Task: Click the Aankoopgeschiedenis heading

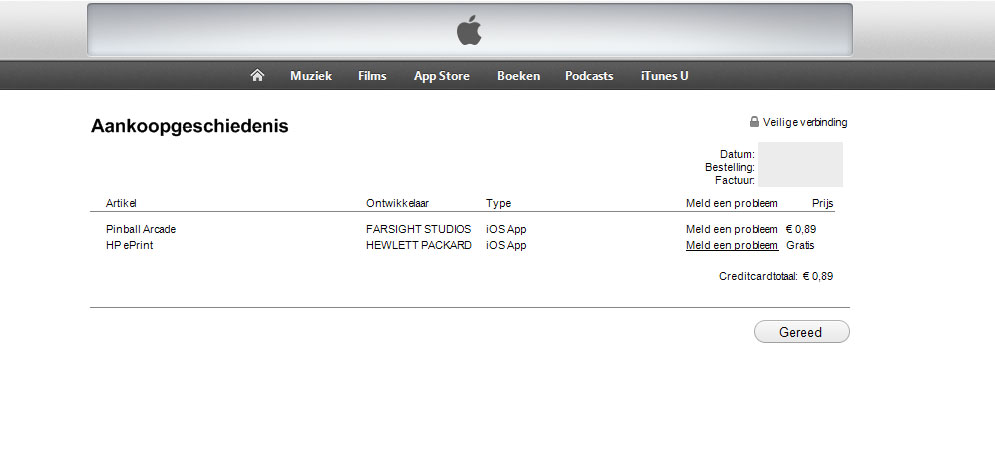Action: click(190, 126)
